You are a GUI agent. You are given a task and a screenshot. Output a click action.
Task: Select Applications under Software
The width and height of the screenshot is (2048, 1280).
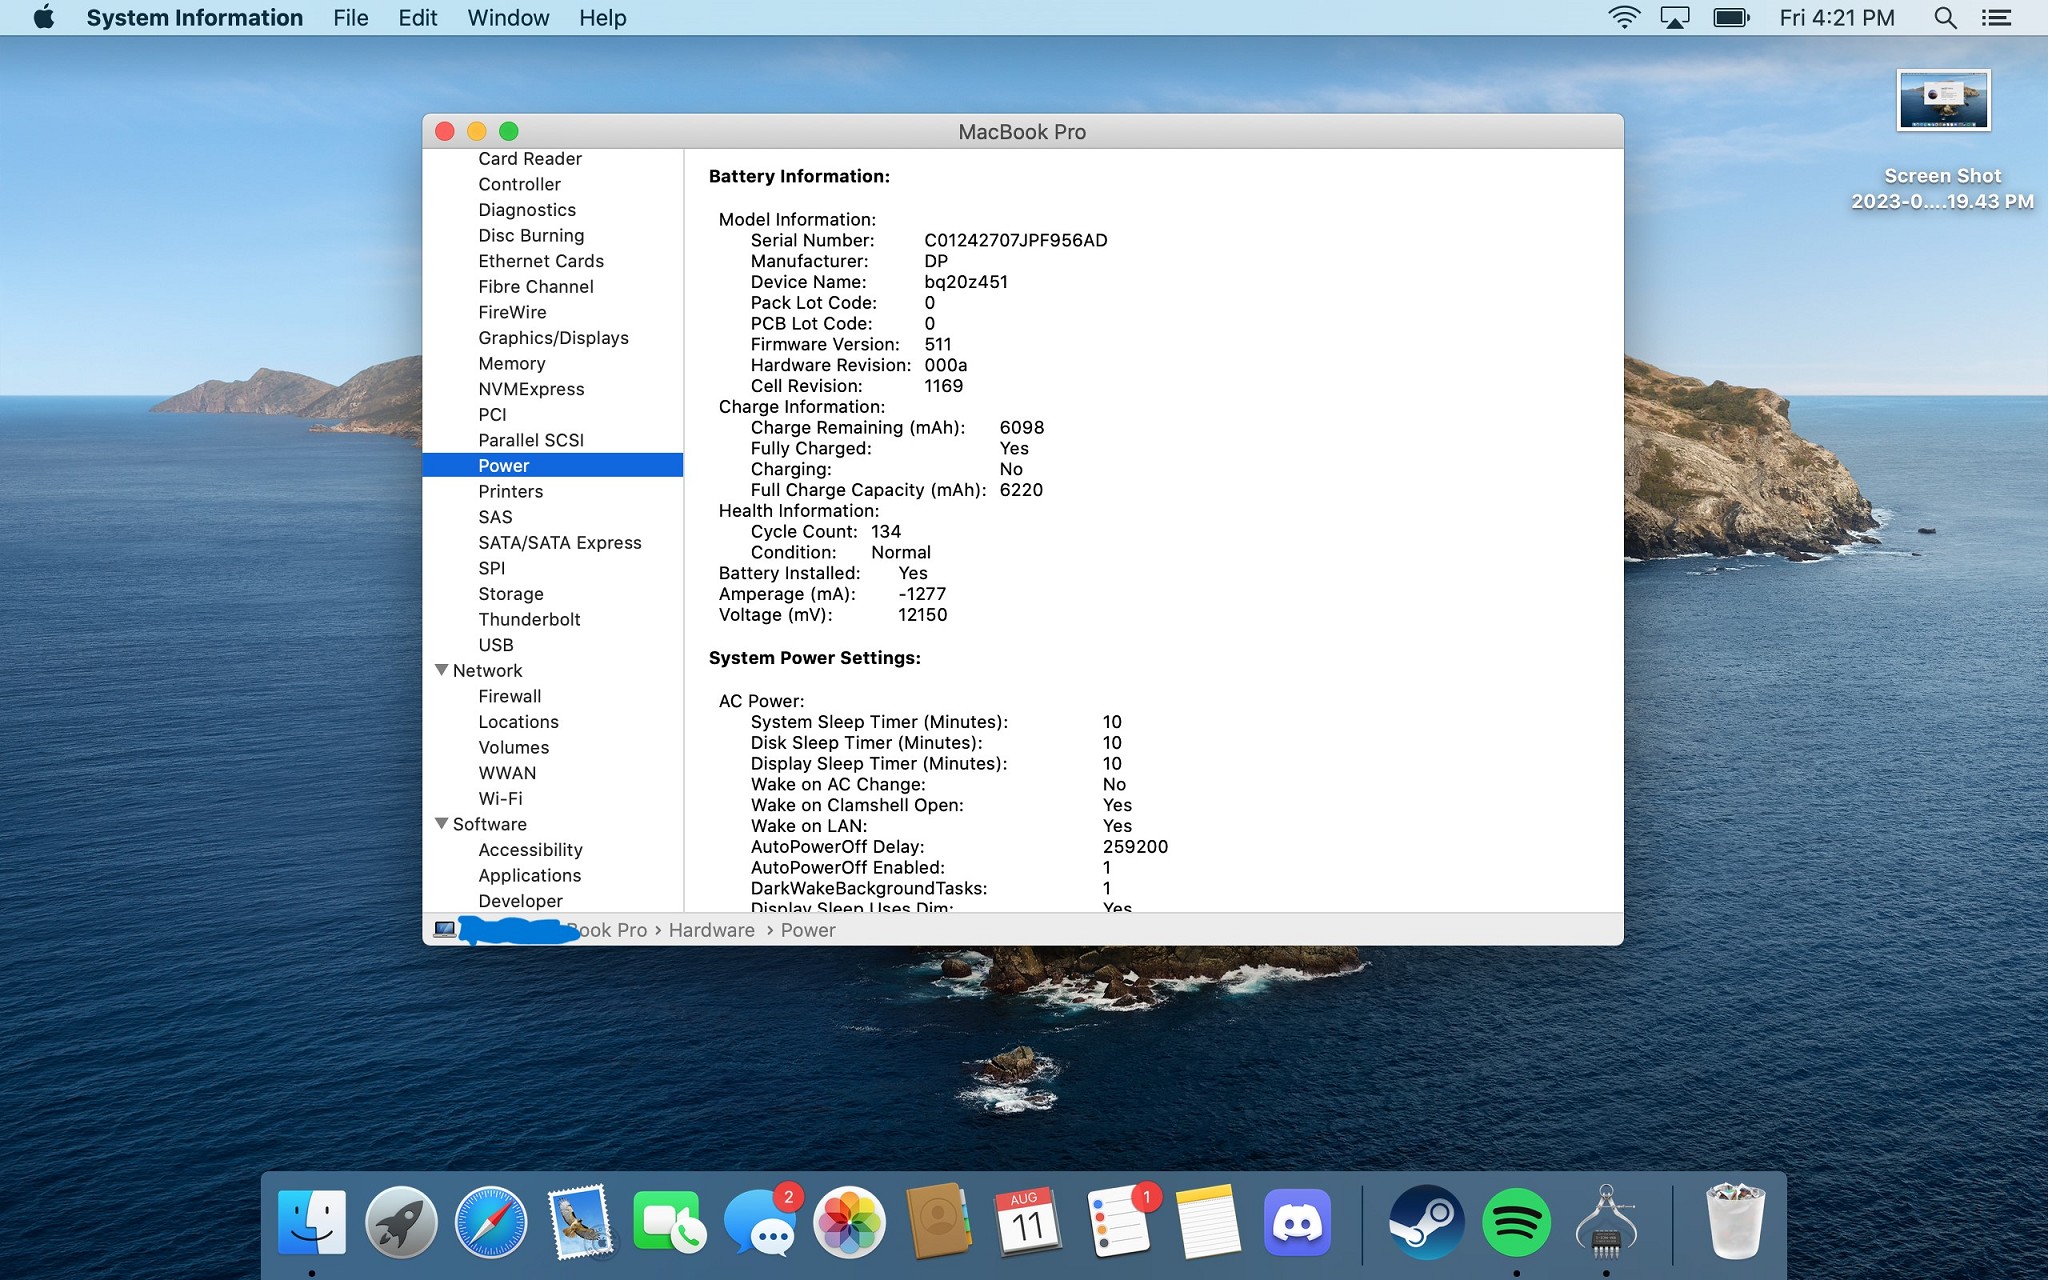pyautogui.click(x=529, y=875)
